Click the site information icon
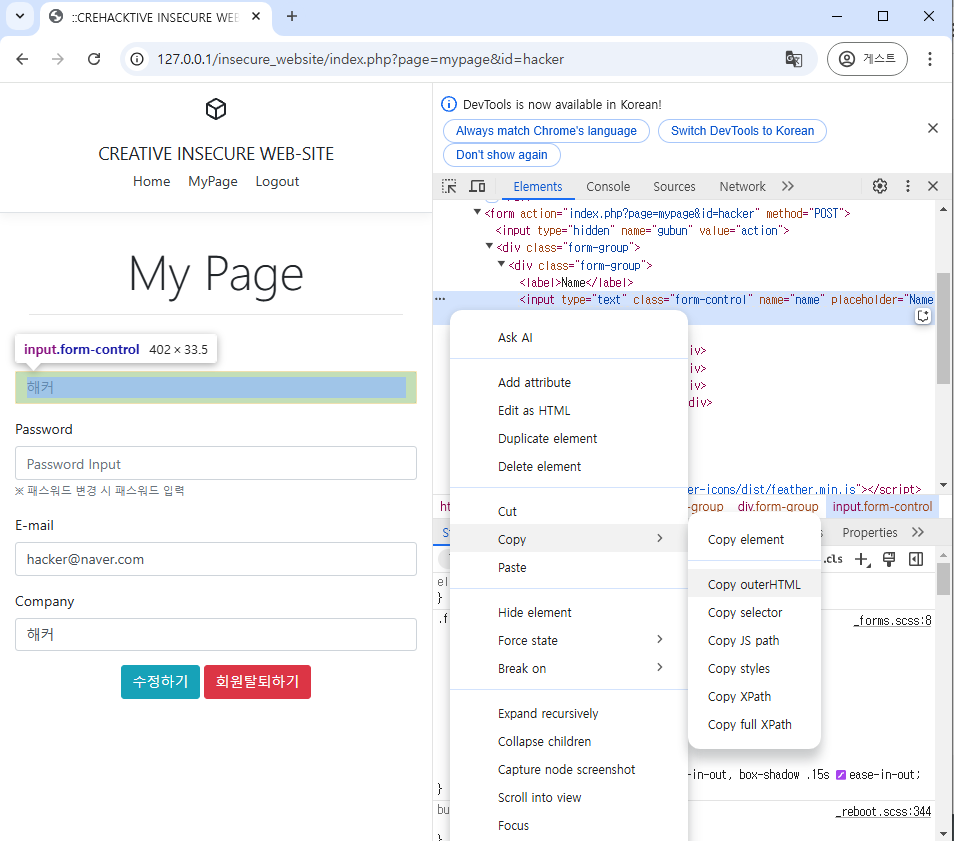This screenshot has width=954, height=841. 138,59
